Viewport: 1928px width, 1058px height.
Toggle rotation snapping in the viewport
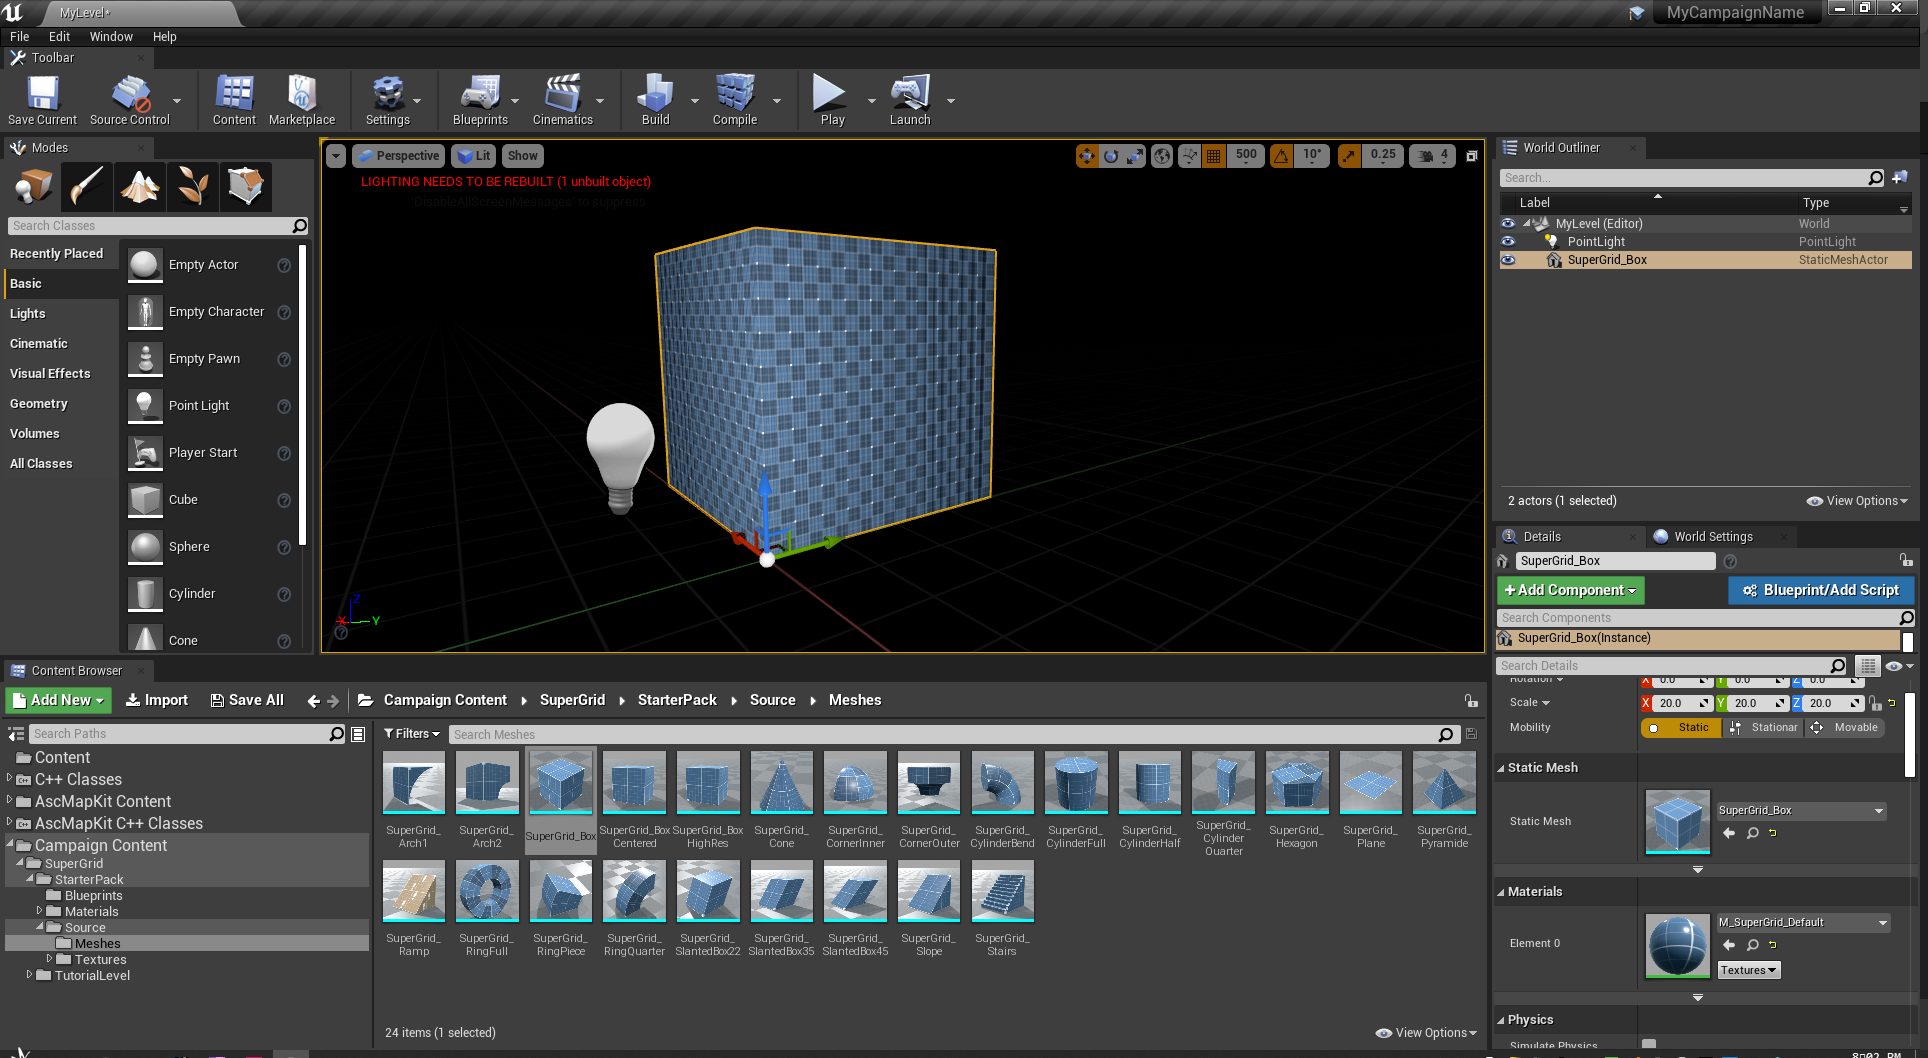click(1281, 156)
